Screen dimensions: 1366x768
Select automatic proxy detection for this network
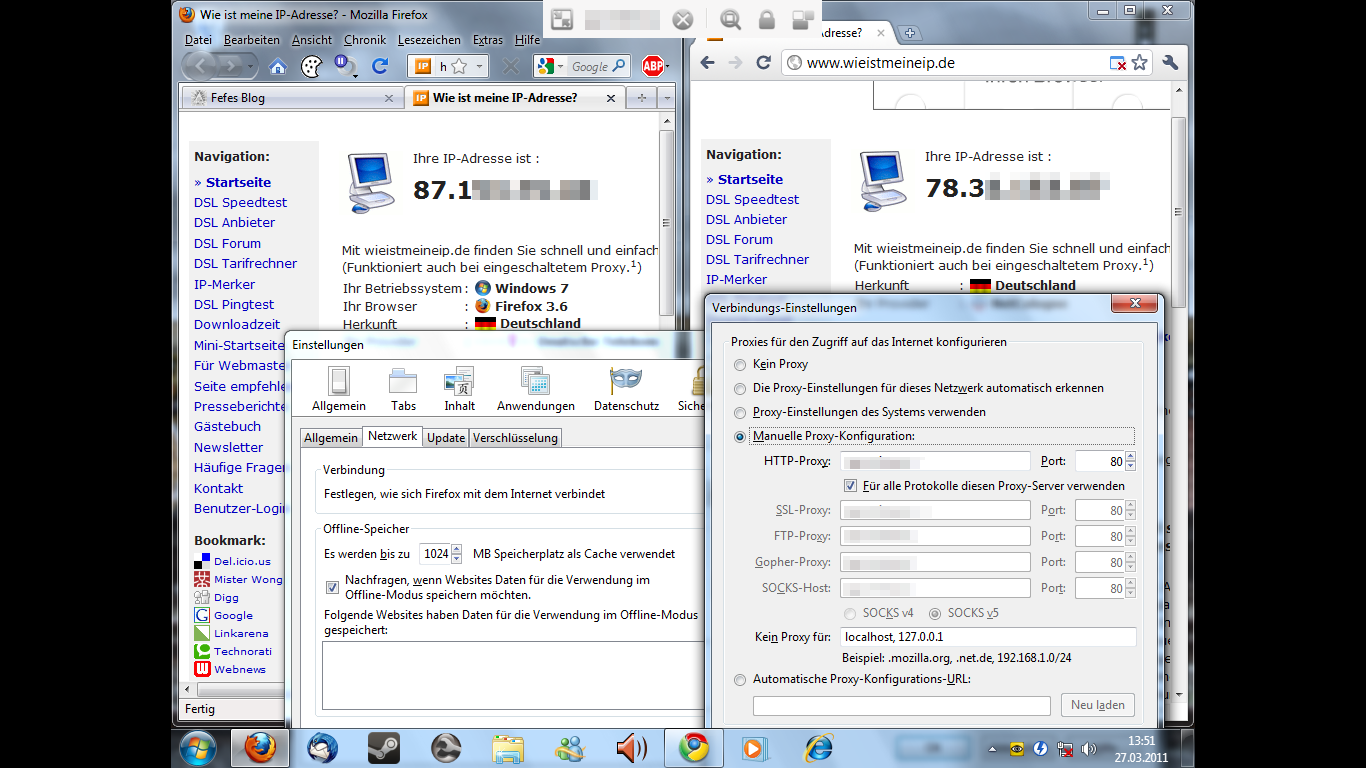coord(740,389)
